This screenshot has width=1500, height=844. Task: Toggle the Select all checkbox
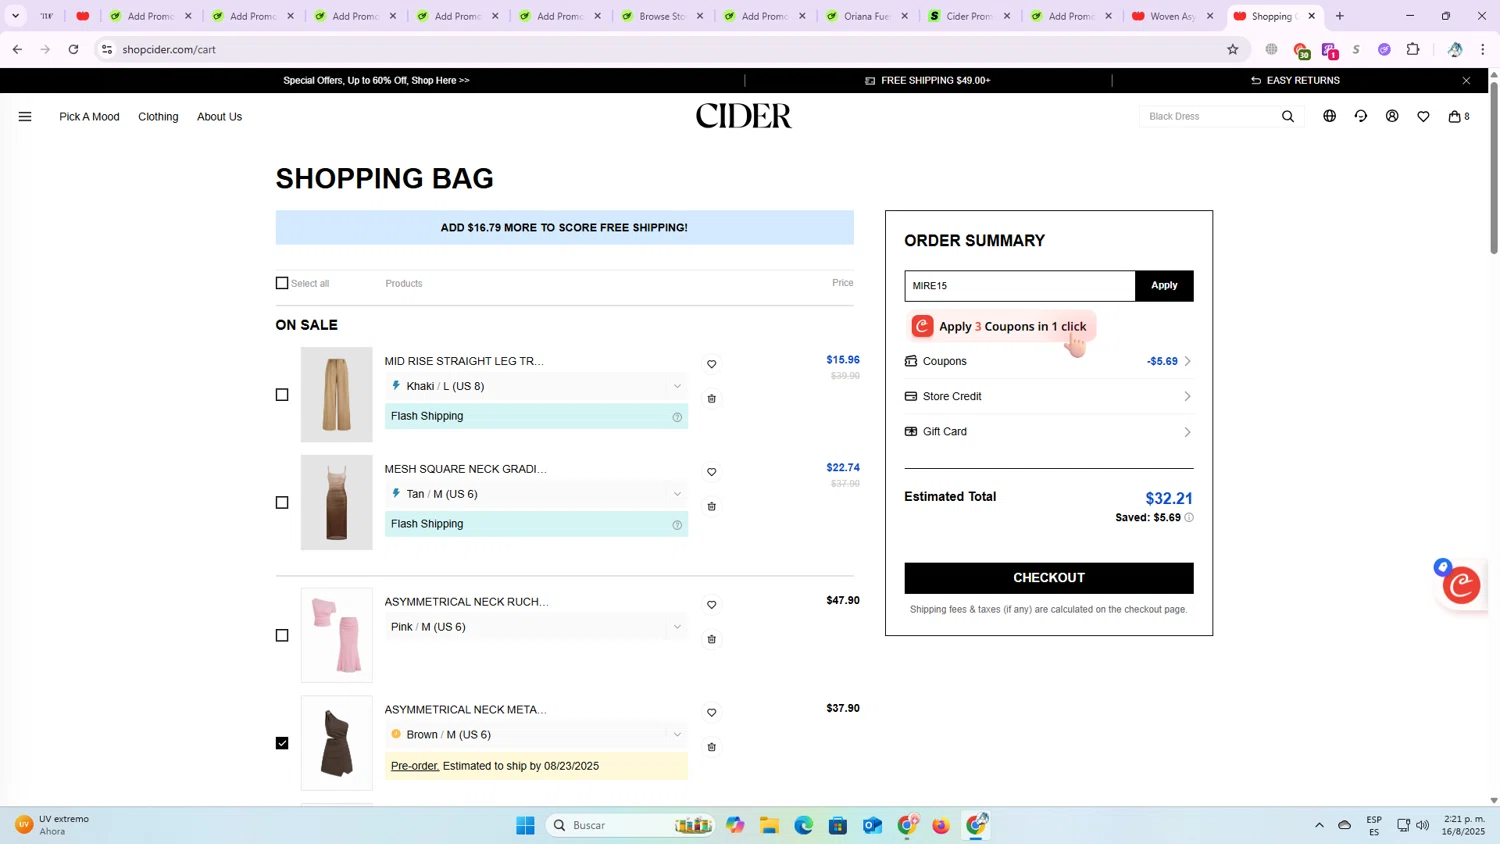pyautogui.click(x=282, y=283)
